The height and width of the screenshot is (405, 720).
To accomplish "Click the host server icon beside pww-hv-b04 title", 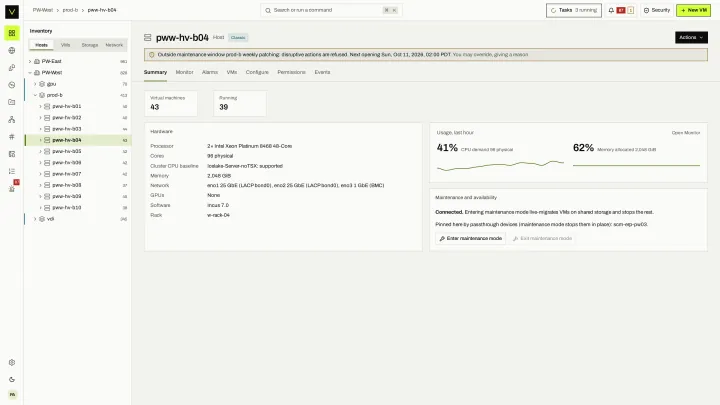I will click(147, 37).
